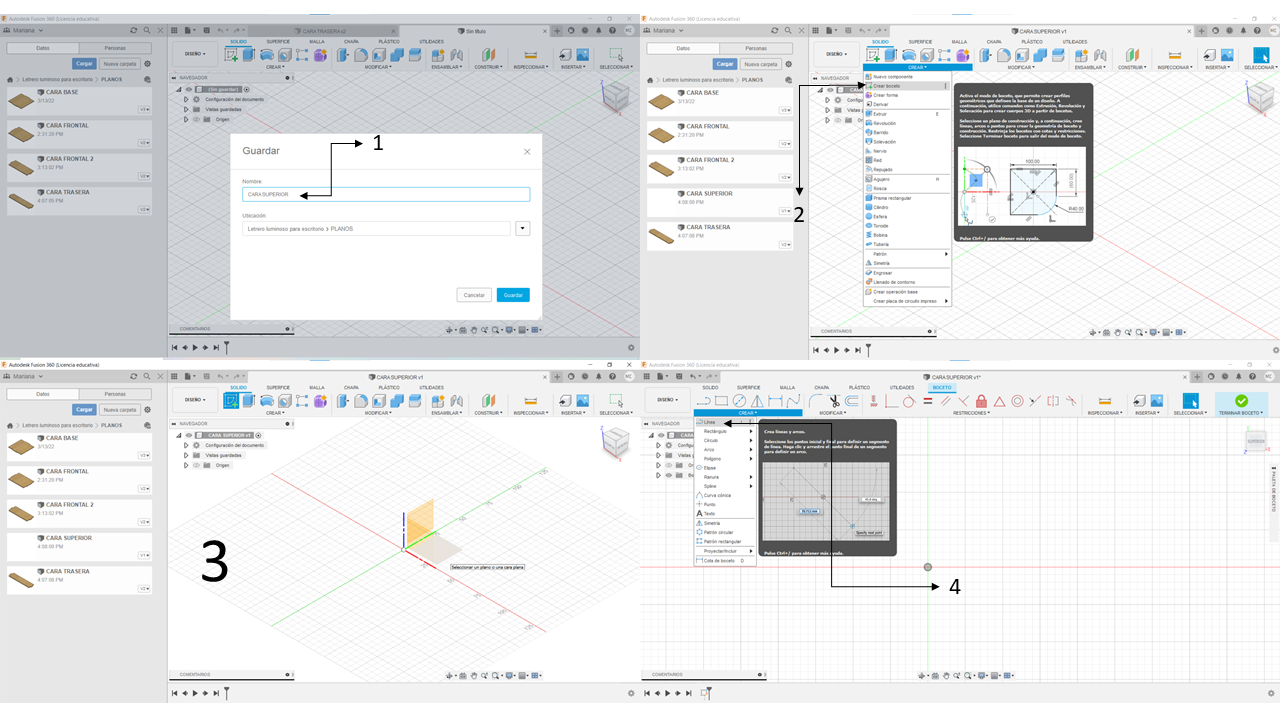1280x720 pixels.
Task: Click Create Sketch icon in top-left window toolbar
Action: [x=233, y=55]
